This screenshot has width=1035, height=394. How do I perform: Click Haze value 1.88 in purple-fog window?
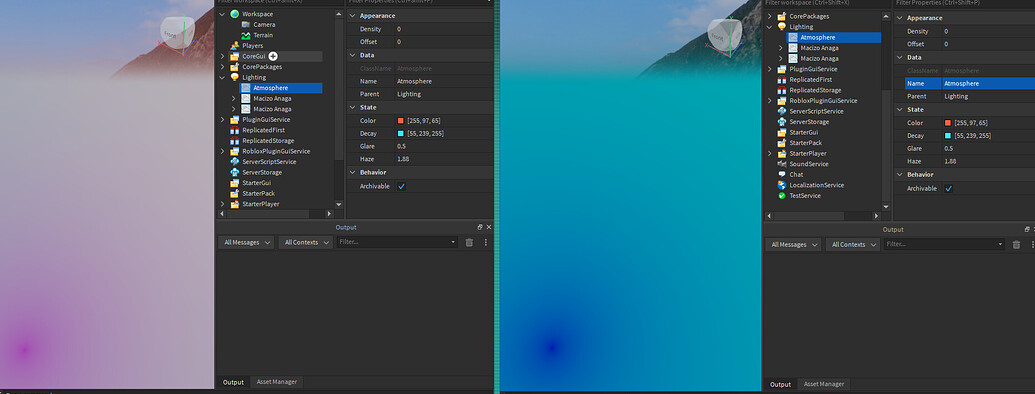pos(403,160)
